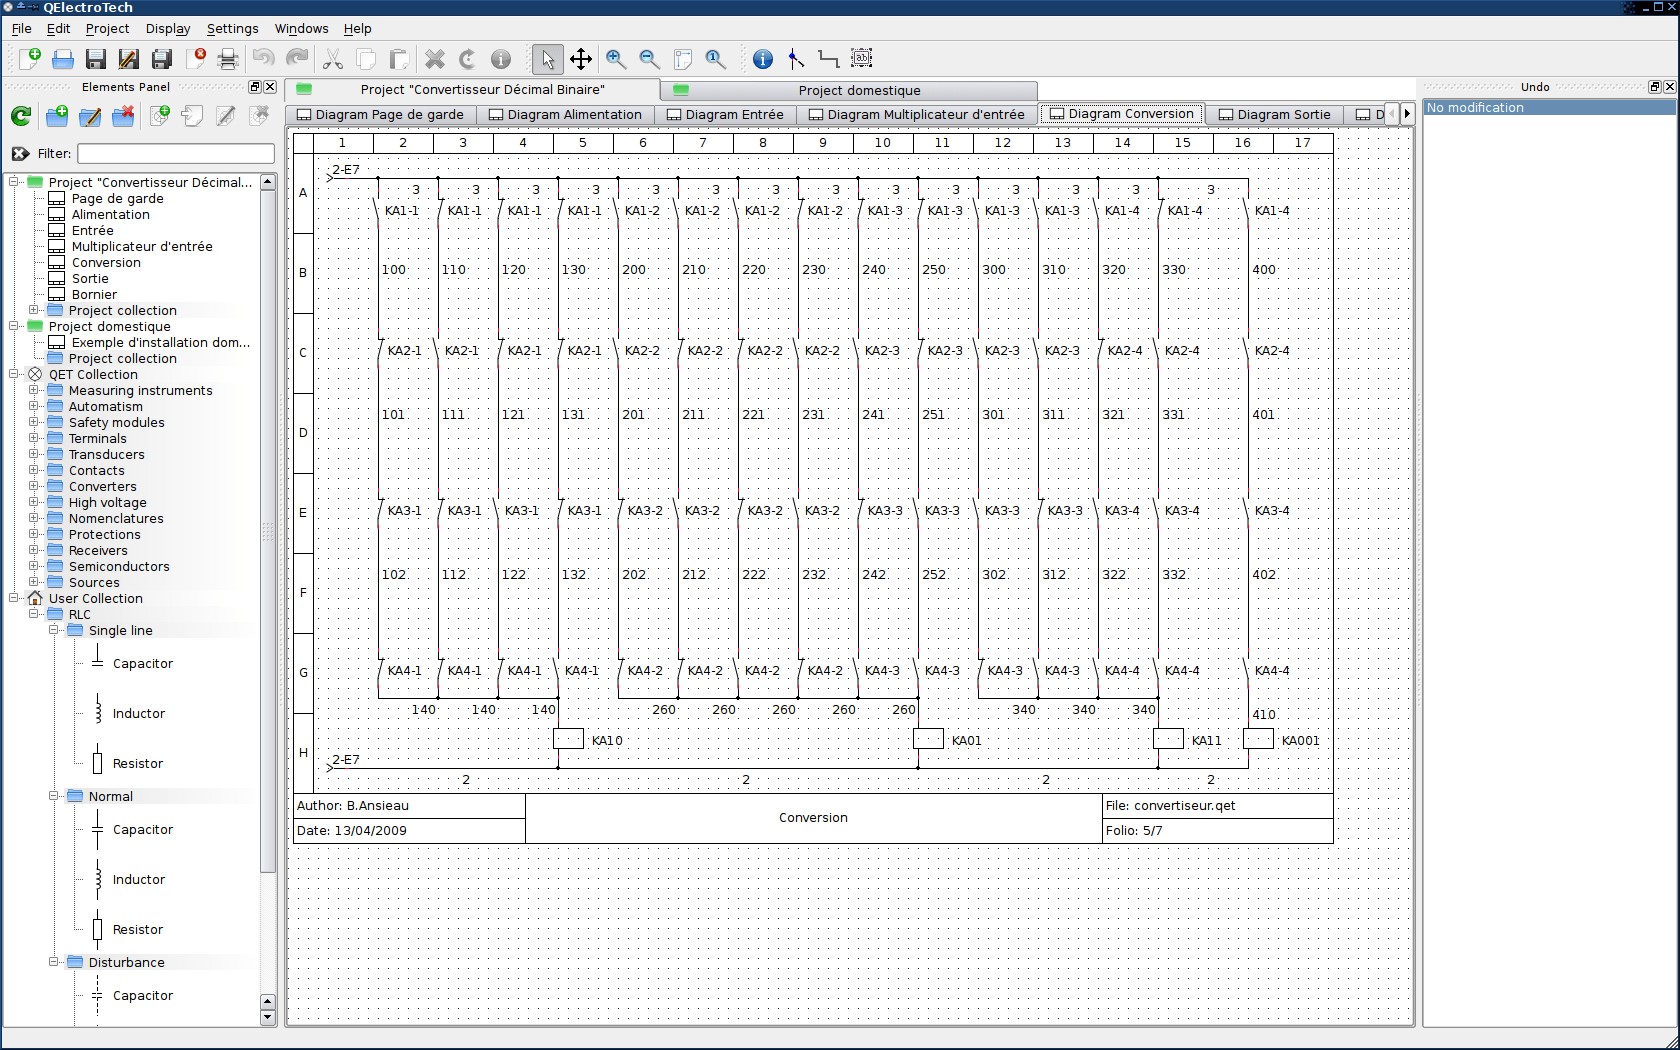Click the Zoom out magnifier icon

(x=649, y=59)
